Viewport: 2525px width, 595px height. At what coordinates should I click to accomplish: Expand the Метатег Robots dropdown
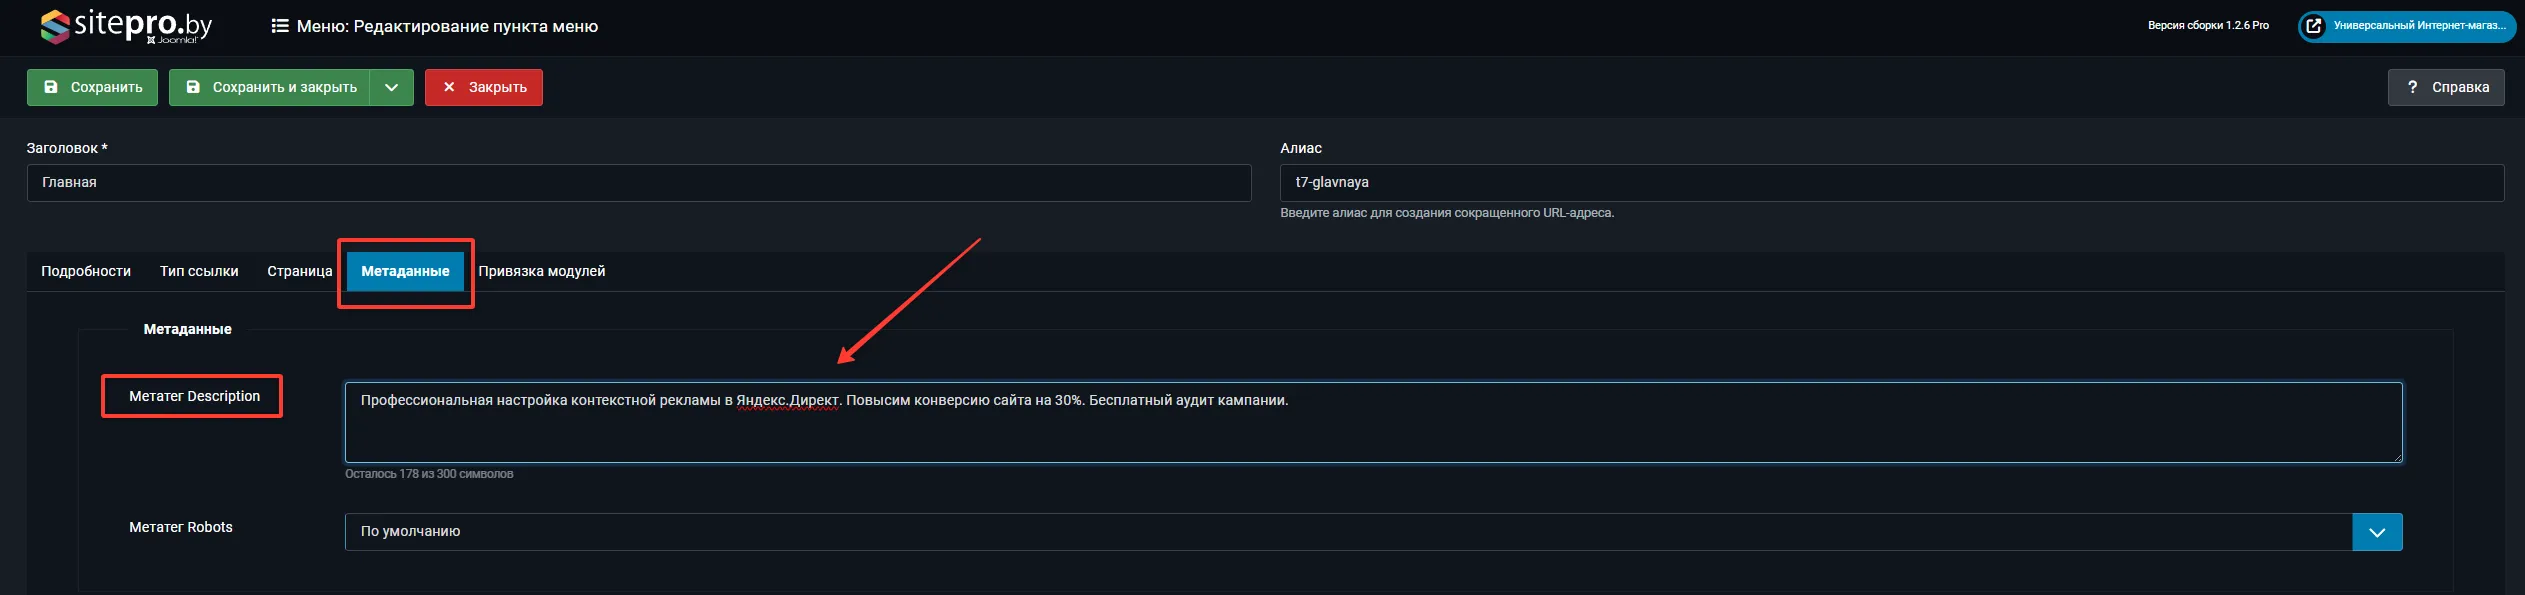(2376, 532)
